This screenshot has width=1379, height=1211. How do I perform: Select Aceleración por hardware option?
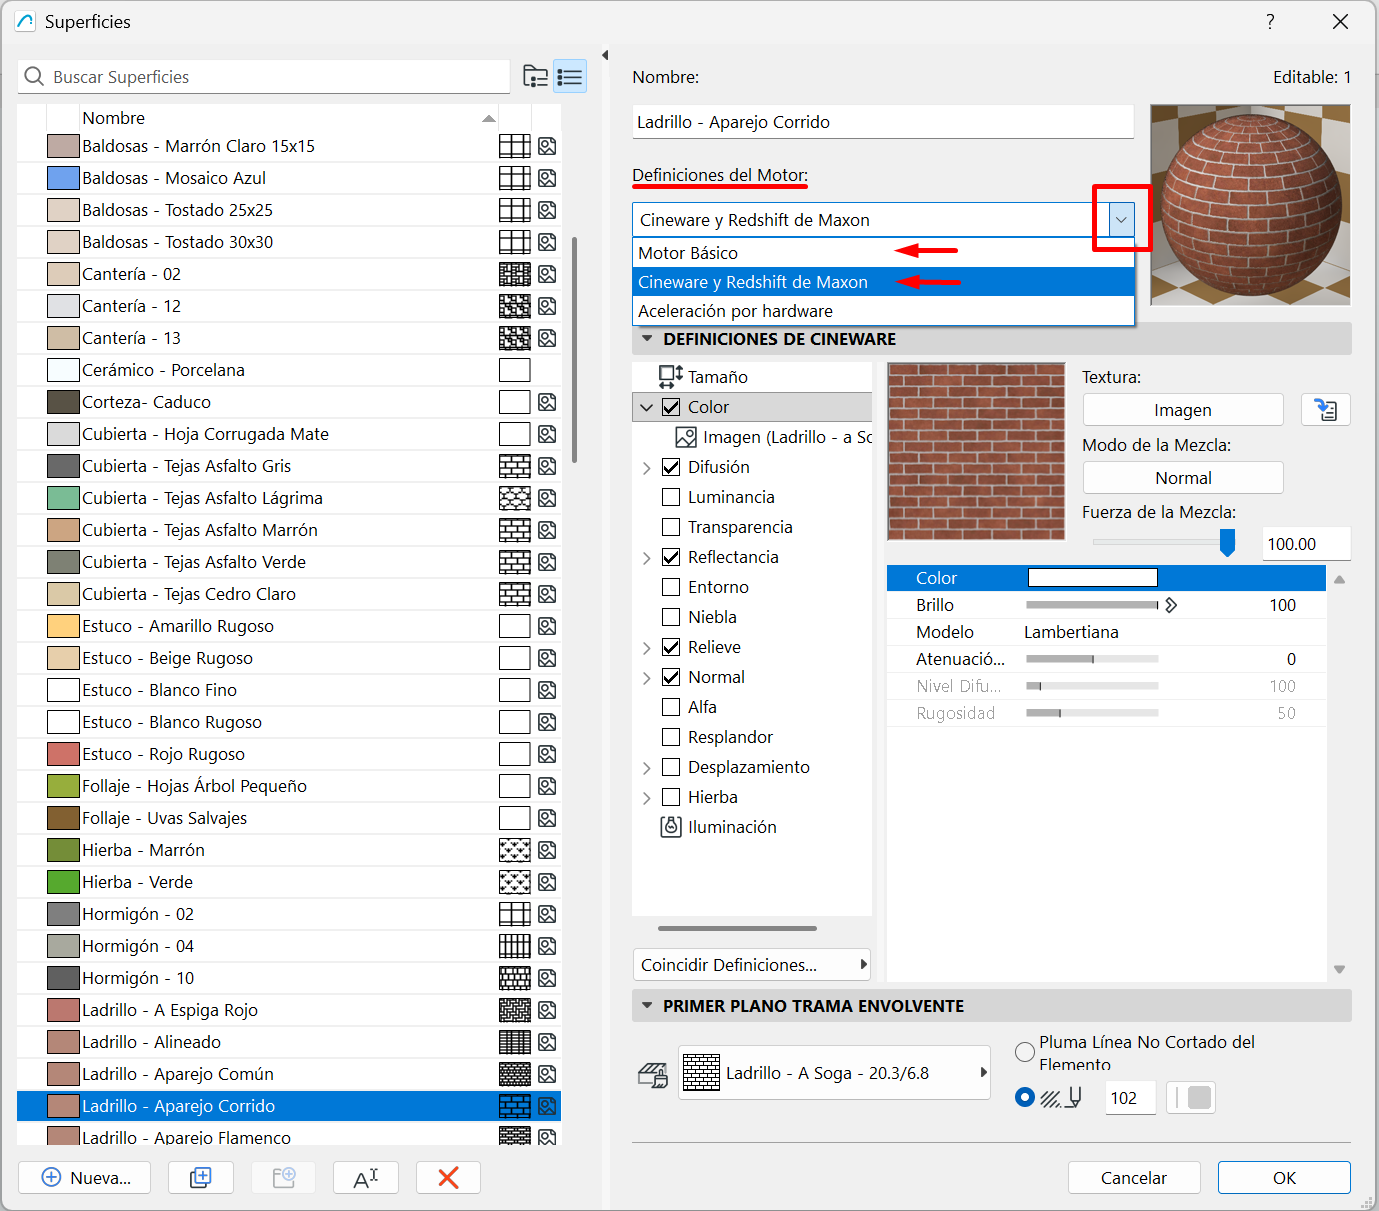[735, 311]
